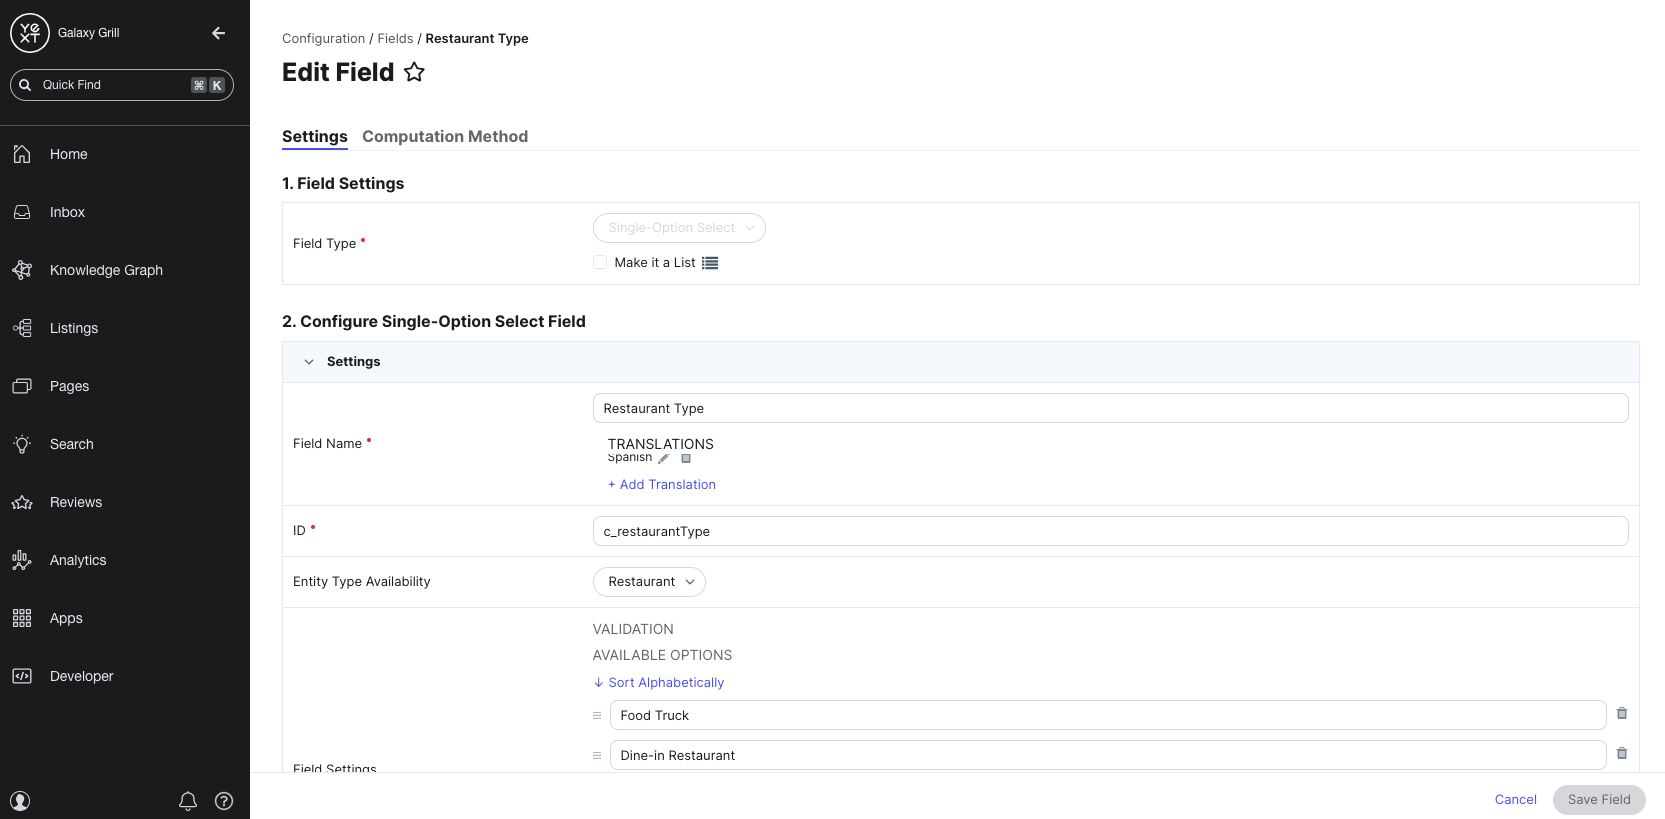1665x819 pixels.
Task: Select Home menu label
Action: click(x=69, y=154)
